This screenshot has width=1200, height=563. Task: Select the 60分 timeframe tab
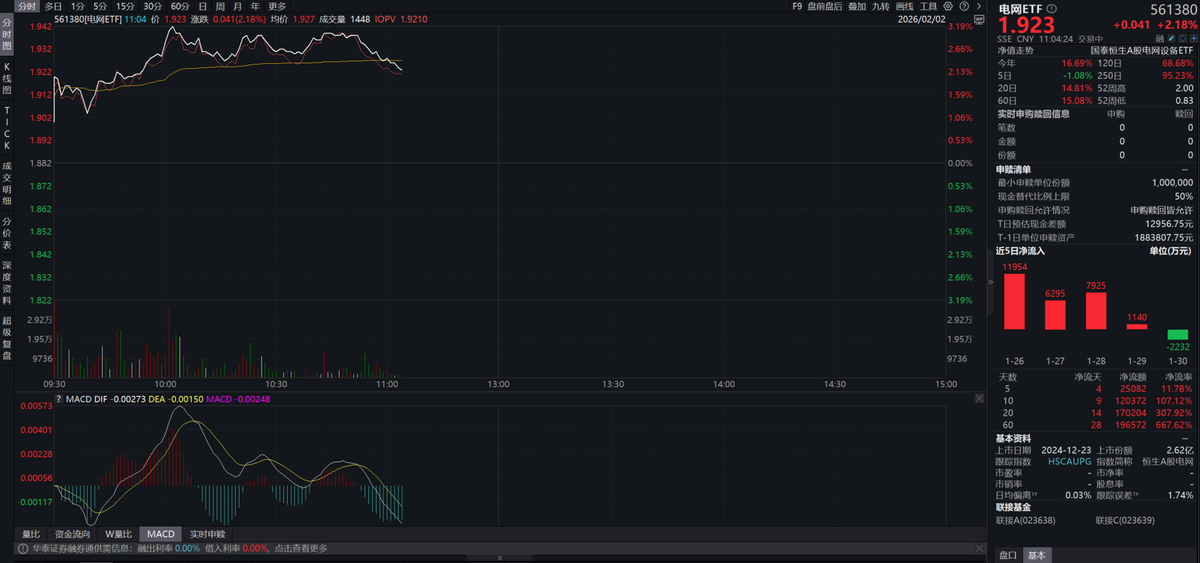coord(180,6)
